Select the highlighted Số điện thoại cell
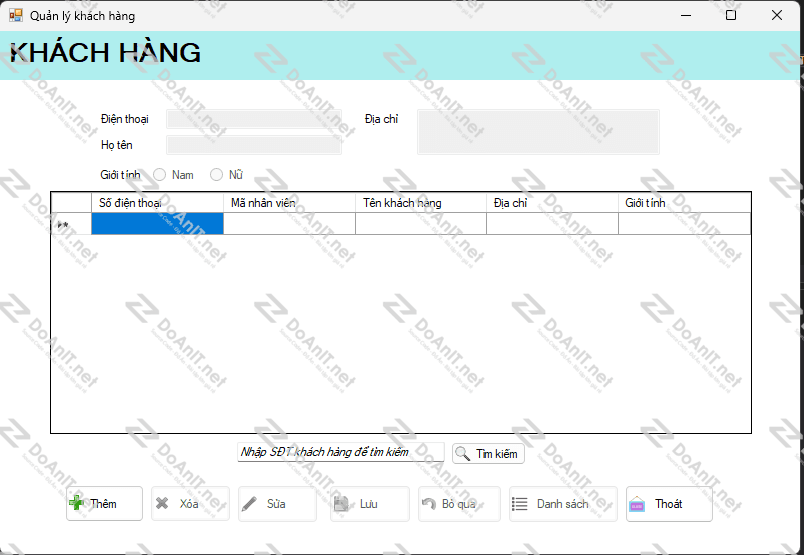Image resolution: width=804 pixels, height=555 pixels. (x=157, y=224)
